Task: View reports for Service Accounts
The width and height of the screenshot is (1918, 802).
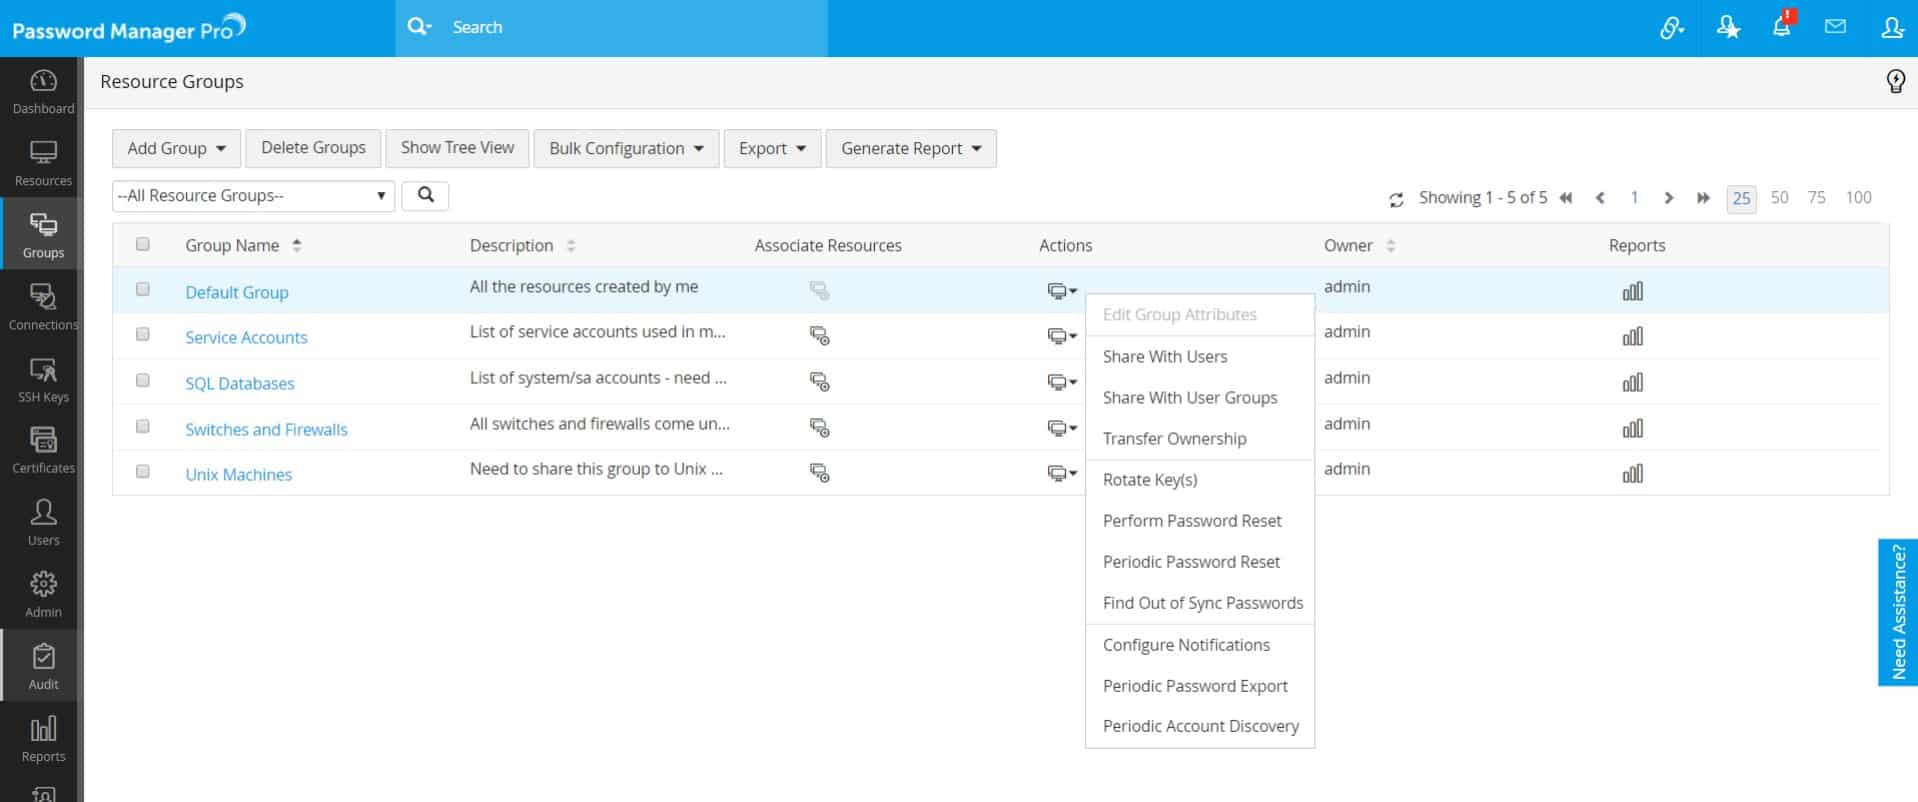Action: pyautogui.click(x=1632, y=336)
